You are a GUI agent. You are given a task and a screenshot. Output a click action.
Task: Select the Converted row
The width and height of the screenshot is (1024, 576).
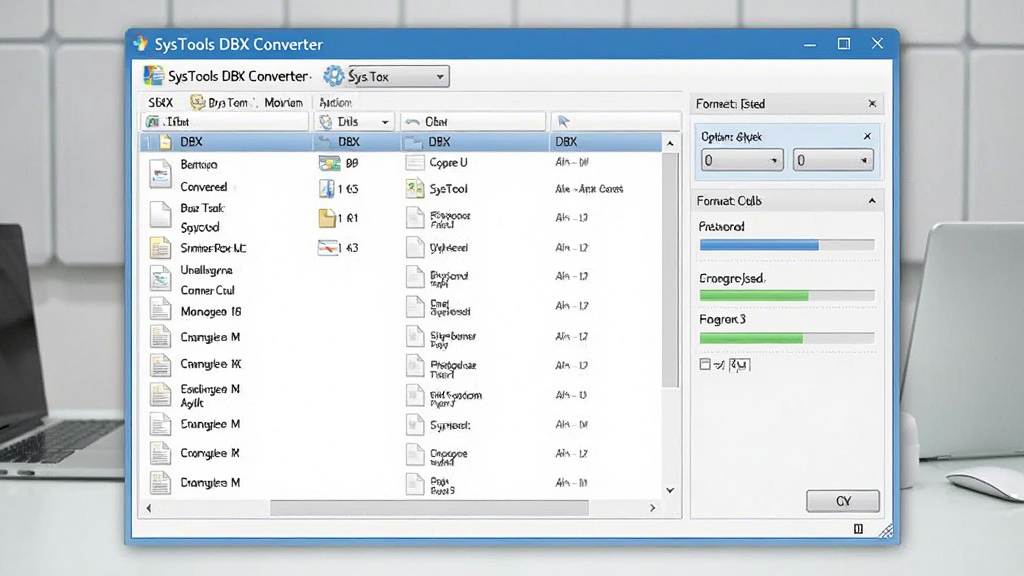click(x=204, y=187)
